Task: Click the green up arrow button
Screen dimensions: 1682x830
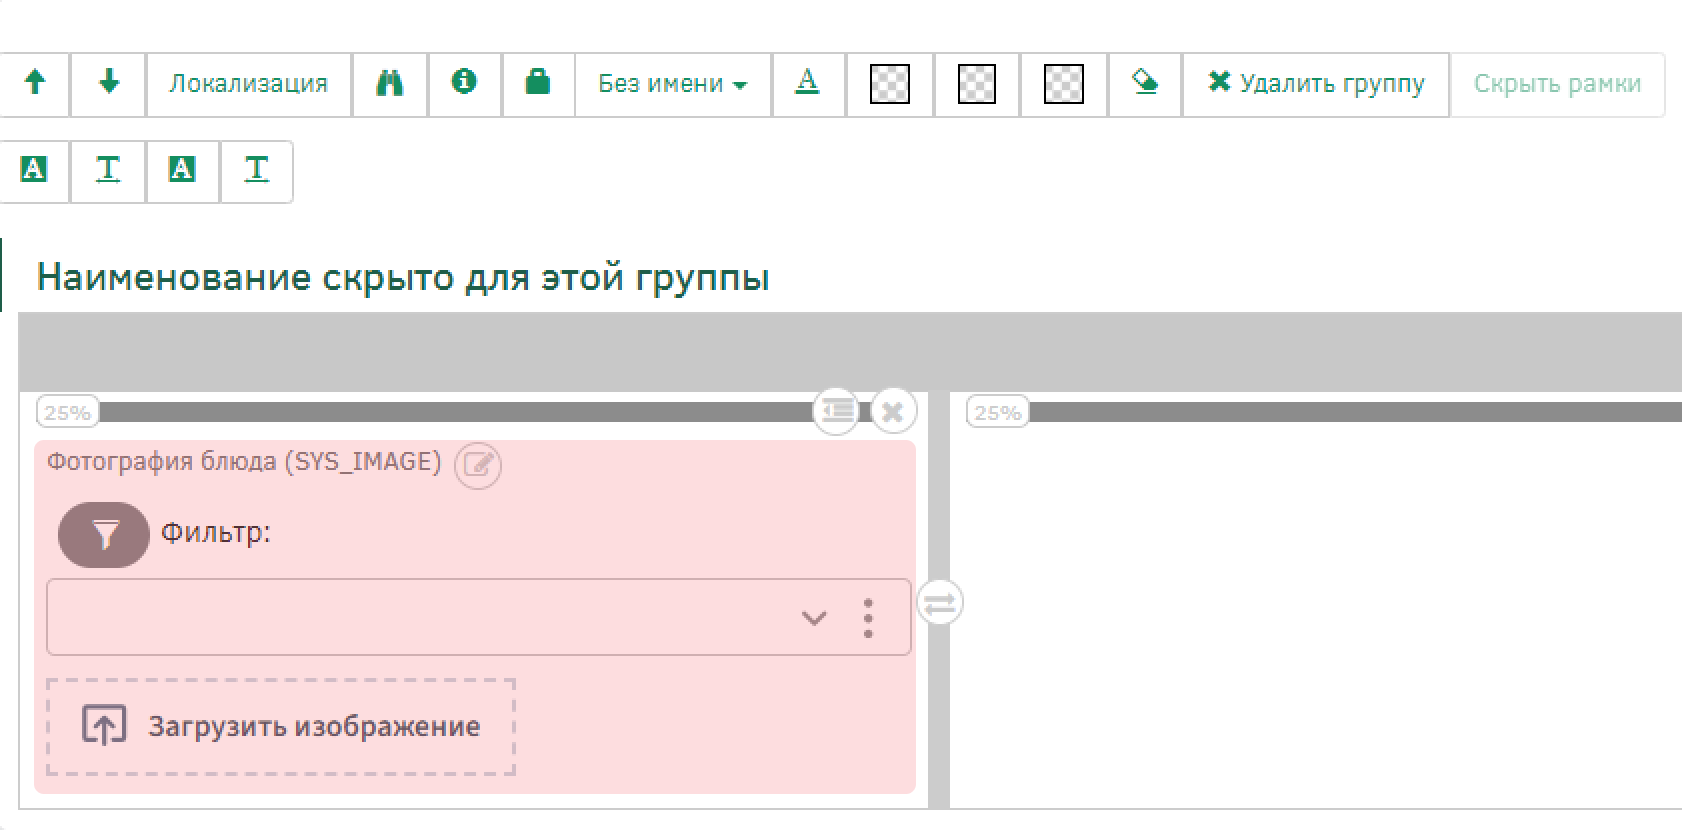Action: point(35,84)
